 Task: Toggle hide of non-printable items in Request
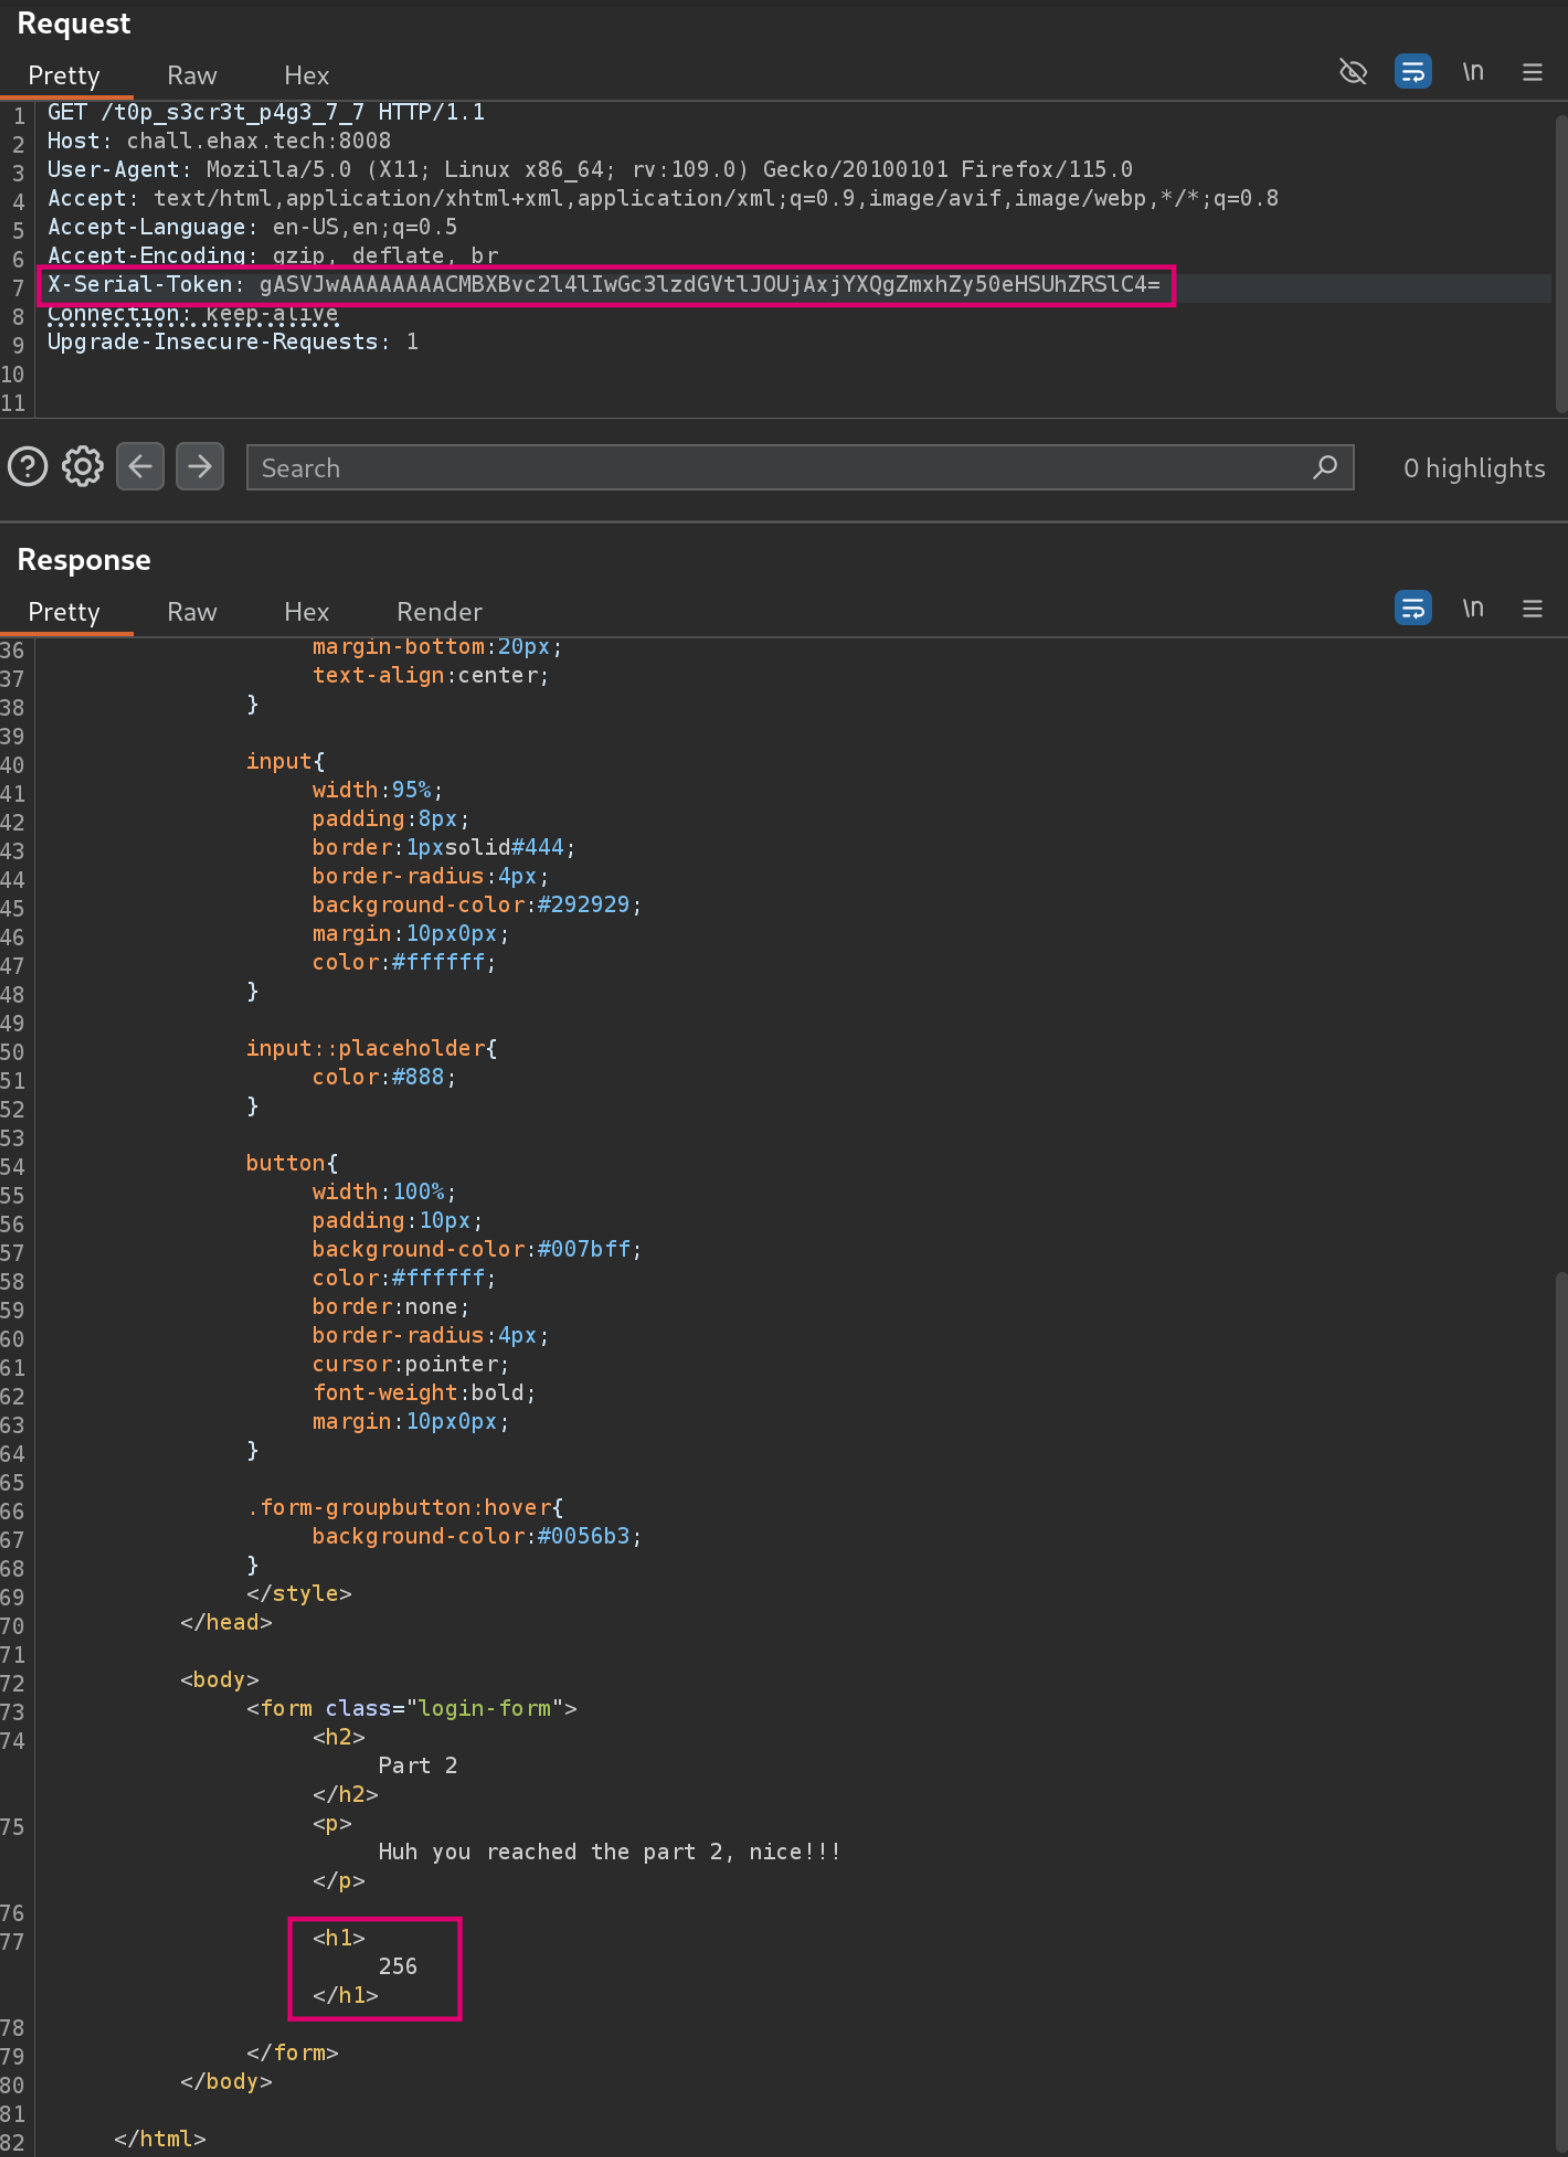[1352, 72]
